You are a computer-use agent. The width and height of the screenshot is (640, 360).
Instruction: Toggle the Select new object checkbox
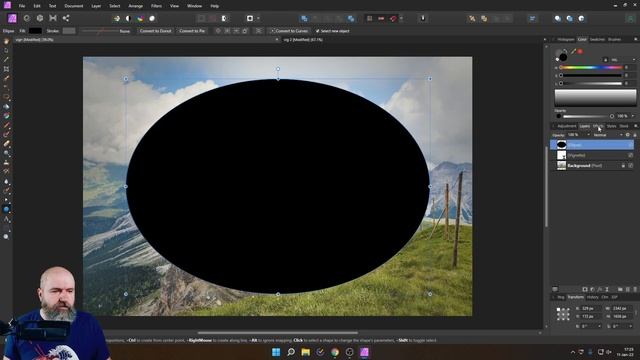(318, 31)
